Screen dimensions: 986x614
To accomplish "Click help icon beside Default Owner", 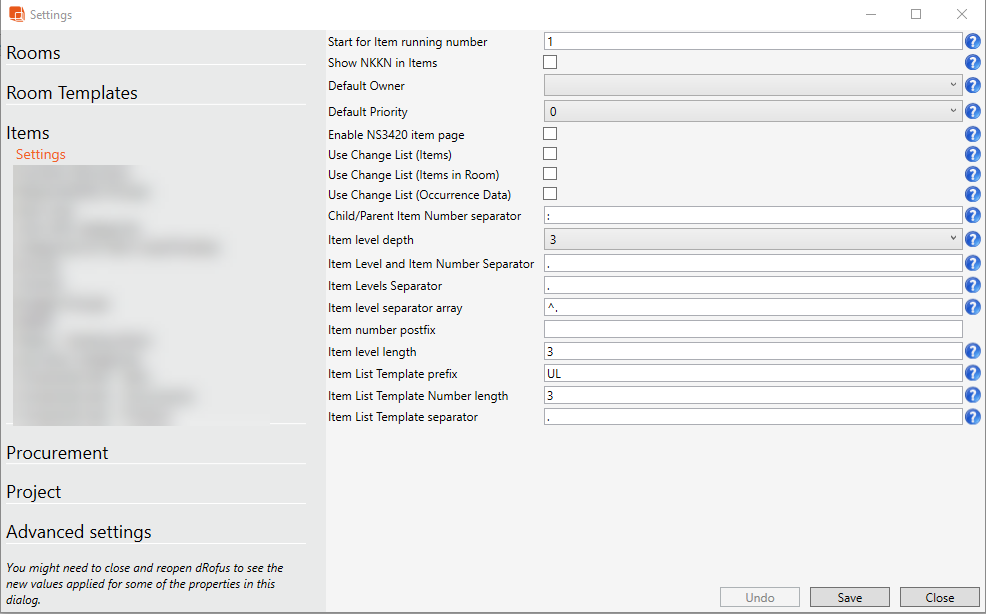I will (x=973, y=86).
